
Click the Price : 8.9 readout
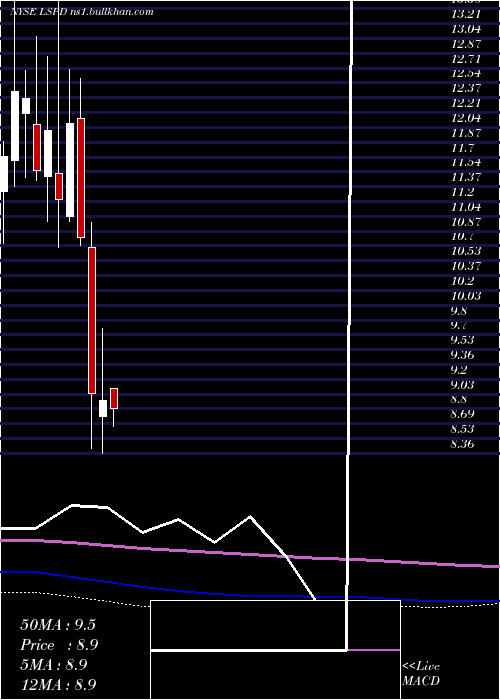pos(59,645)
